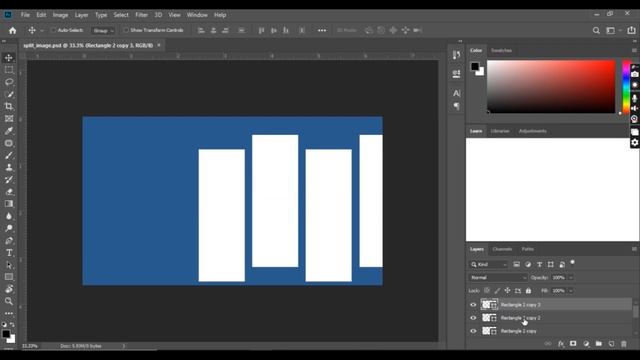Screen dimensions: 640x360
Task: Select the Path Selection arrow tool
Action: click(x=9, y=265)
